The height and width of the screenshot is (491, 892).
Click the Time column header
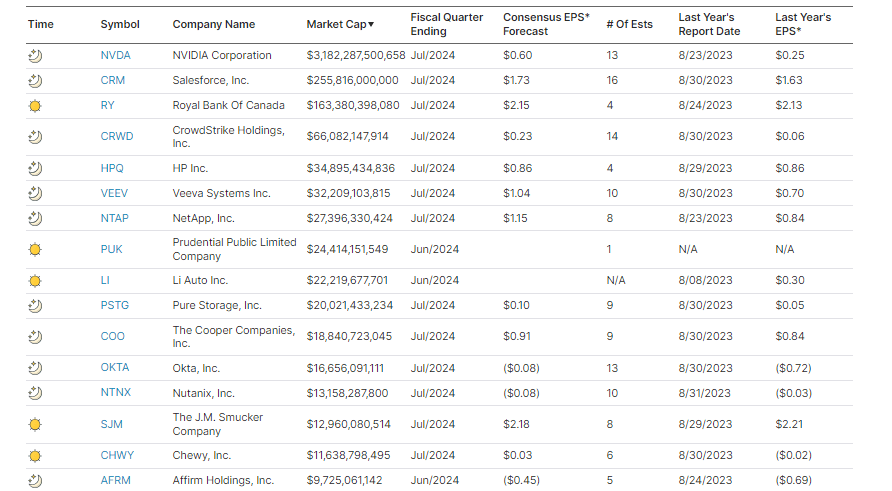click(x=40, y=24)
